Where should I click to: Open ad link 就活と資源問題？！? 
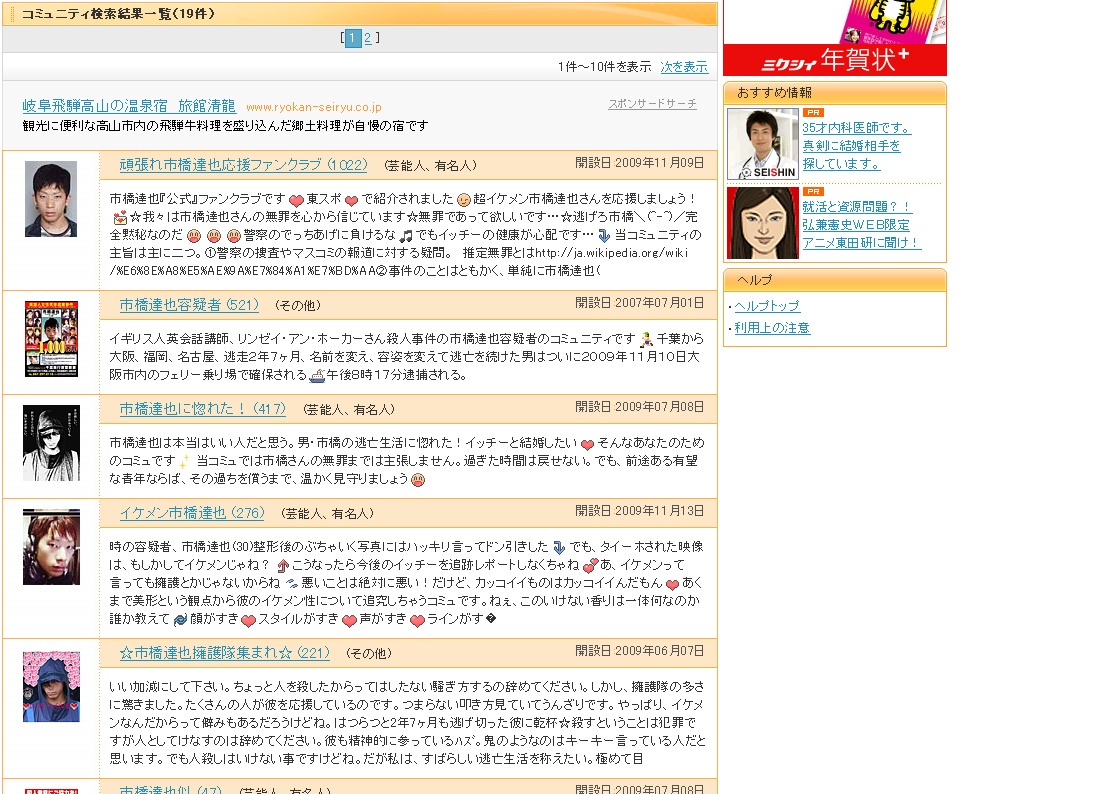coord(857,206)
